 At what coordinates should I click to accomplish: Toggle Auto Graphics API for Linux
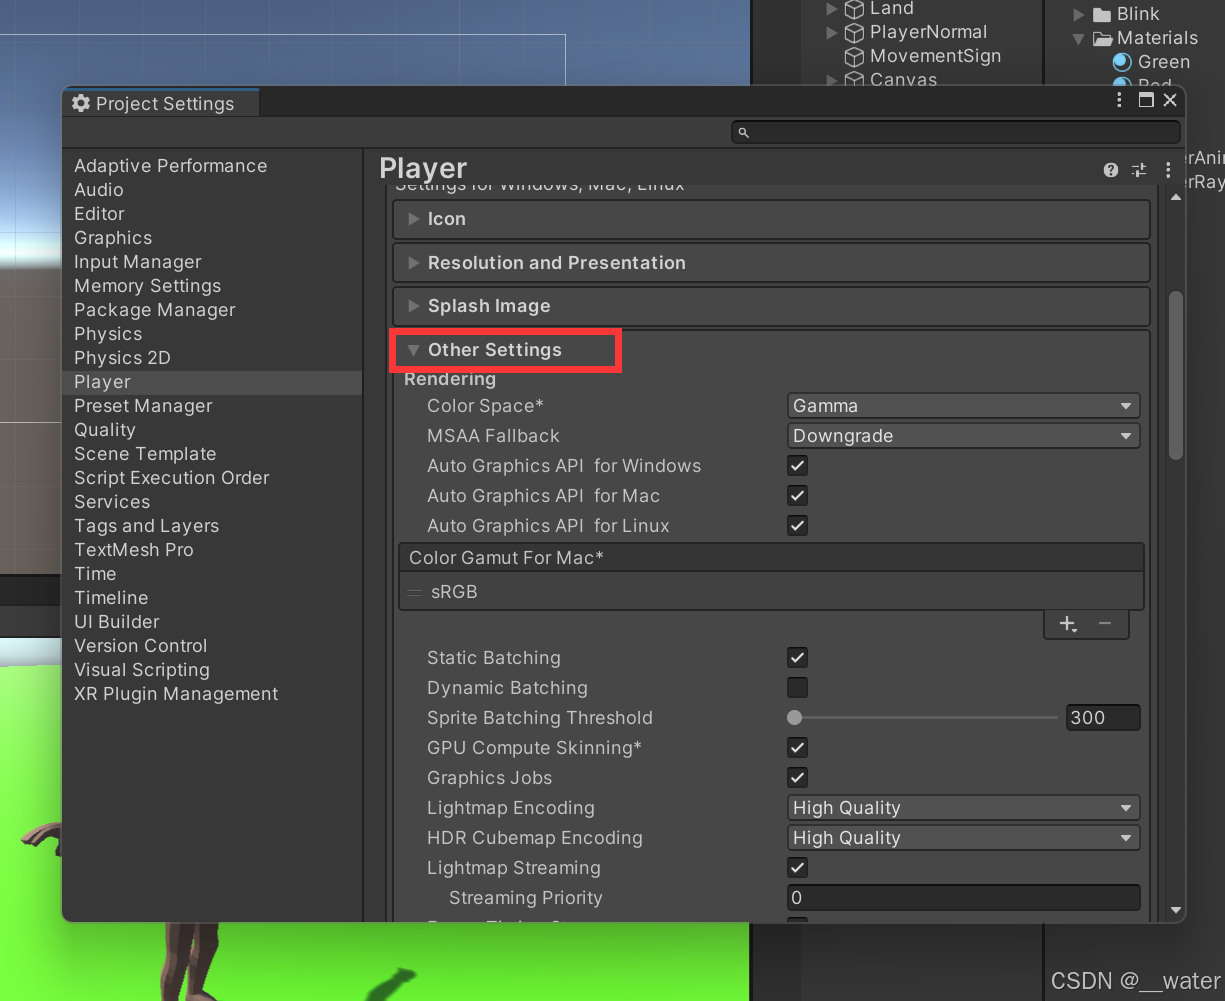797,526
